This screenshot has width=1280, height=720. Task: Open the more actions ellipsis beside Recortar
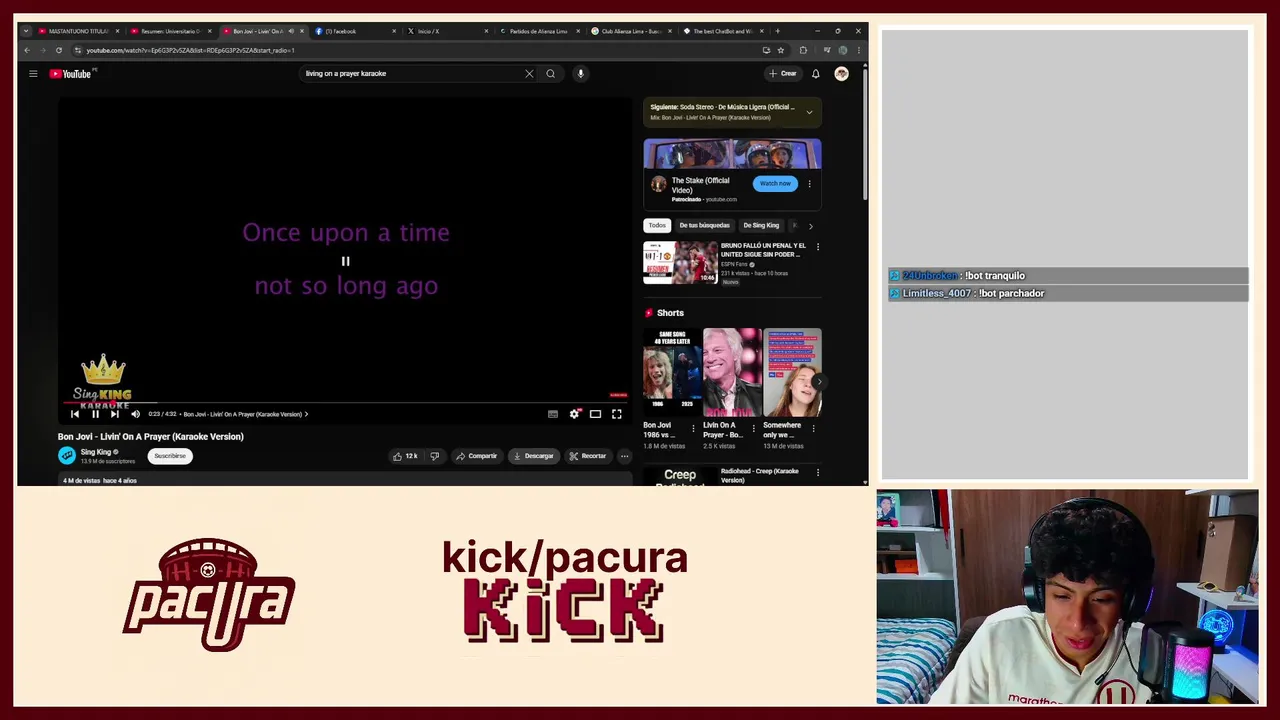coord(624,456)
